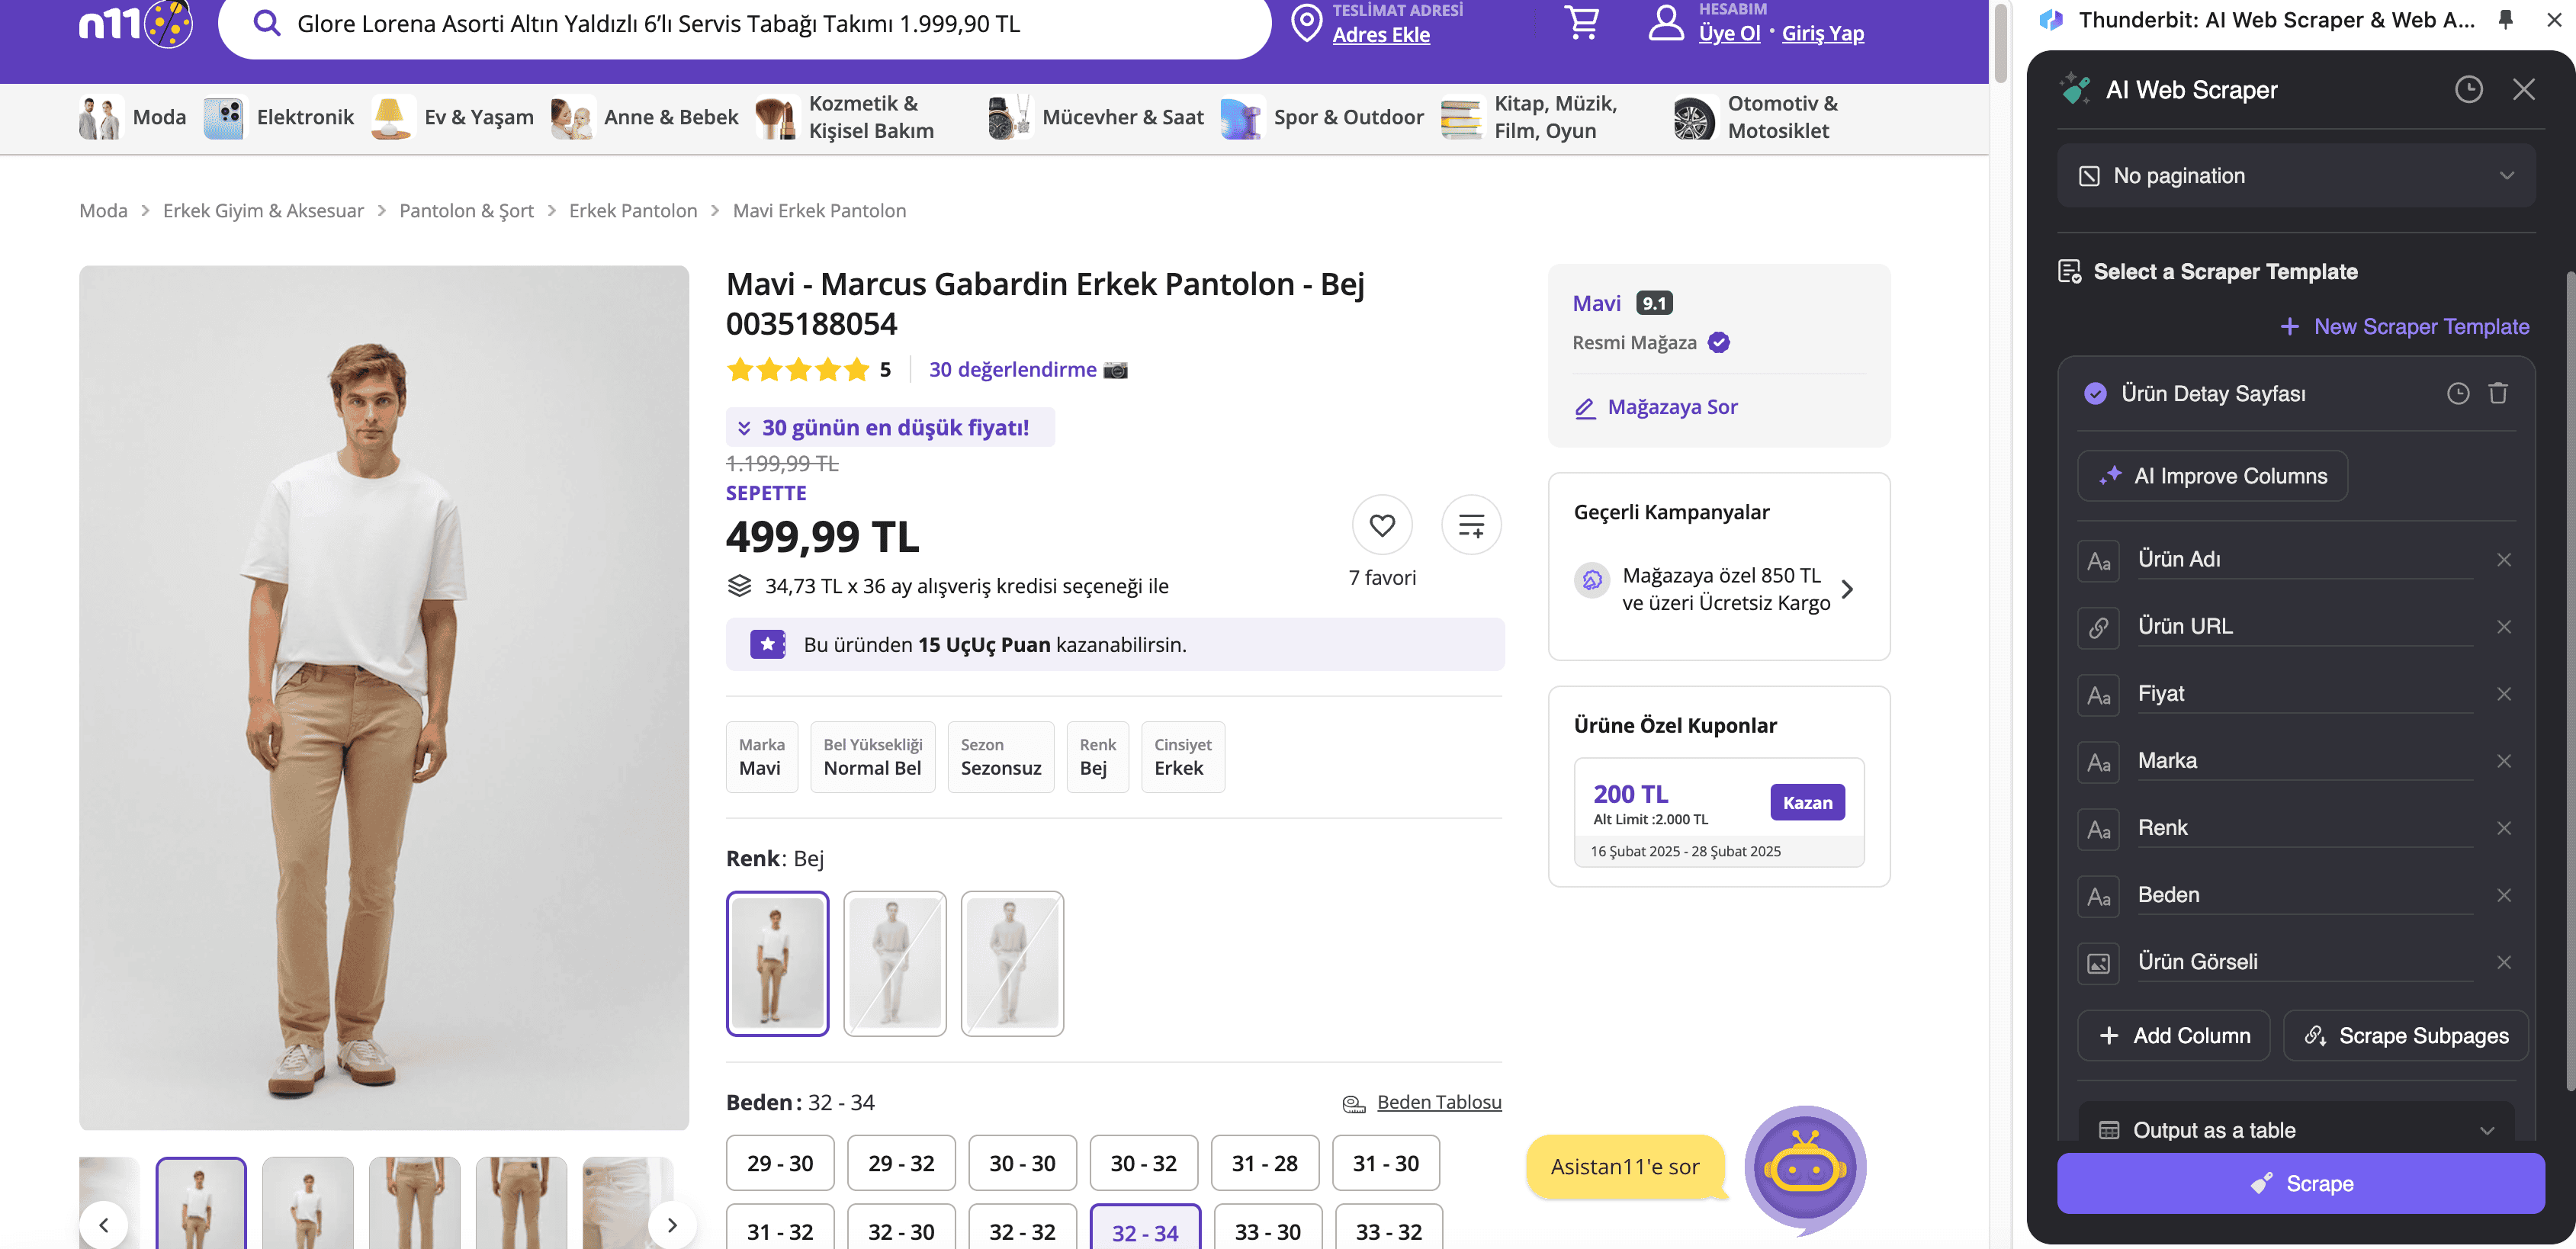Open the Output as a table dropdown

(2296, 1130)
